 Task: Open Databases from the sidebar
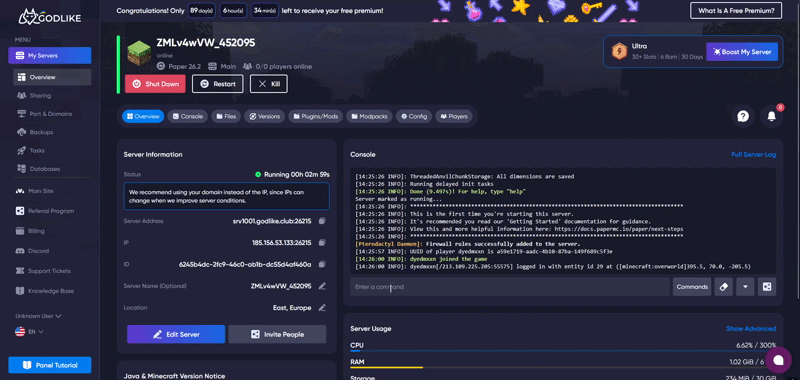point(38,168)
